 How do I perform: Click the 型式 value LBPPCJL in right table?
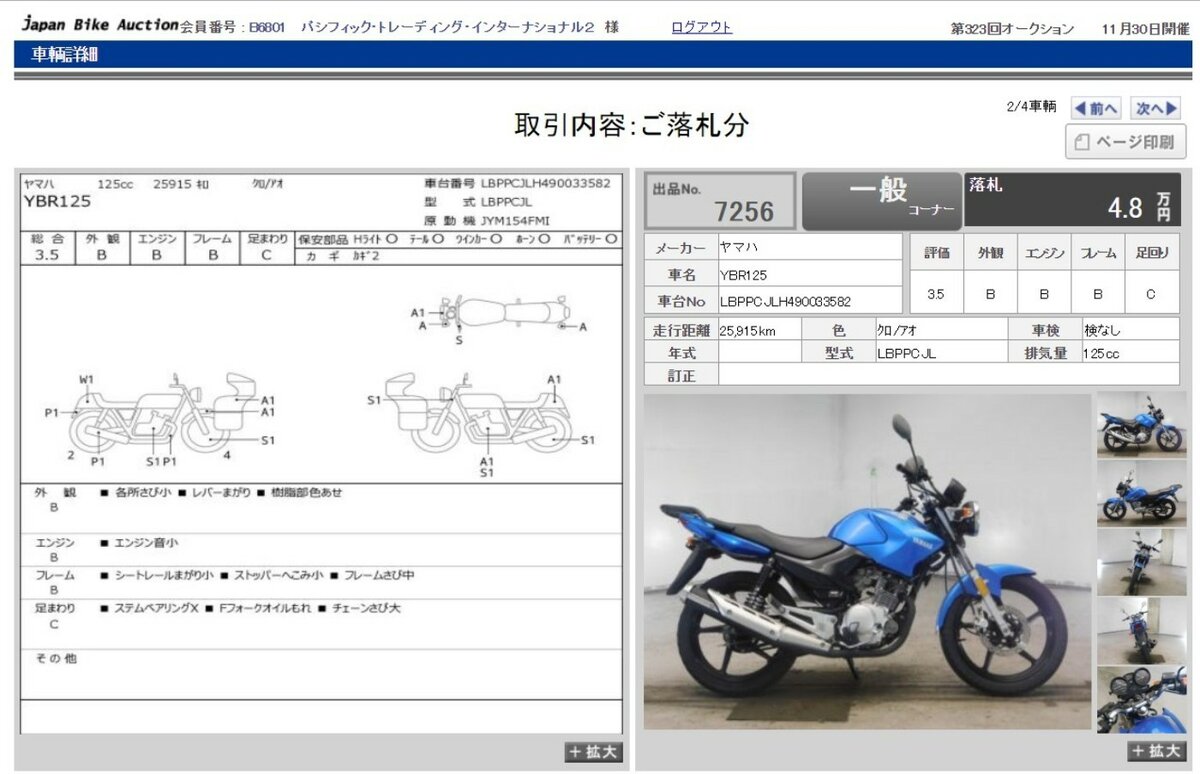pyautogui.click(x=907, y=354)
